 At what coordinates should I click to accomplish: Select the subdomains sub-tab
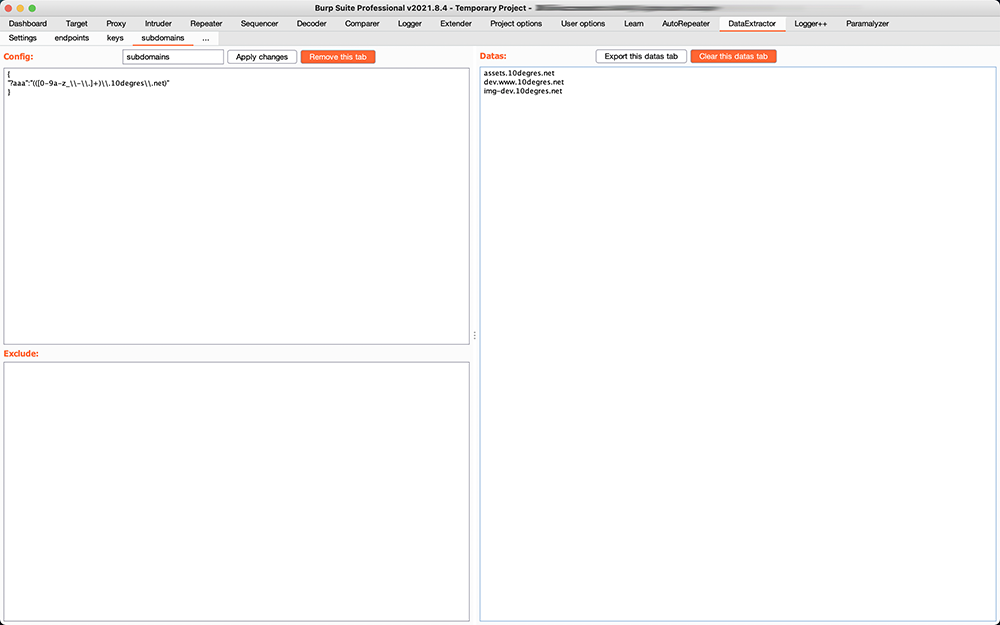163,38
